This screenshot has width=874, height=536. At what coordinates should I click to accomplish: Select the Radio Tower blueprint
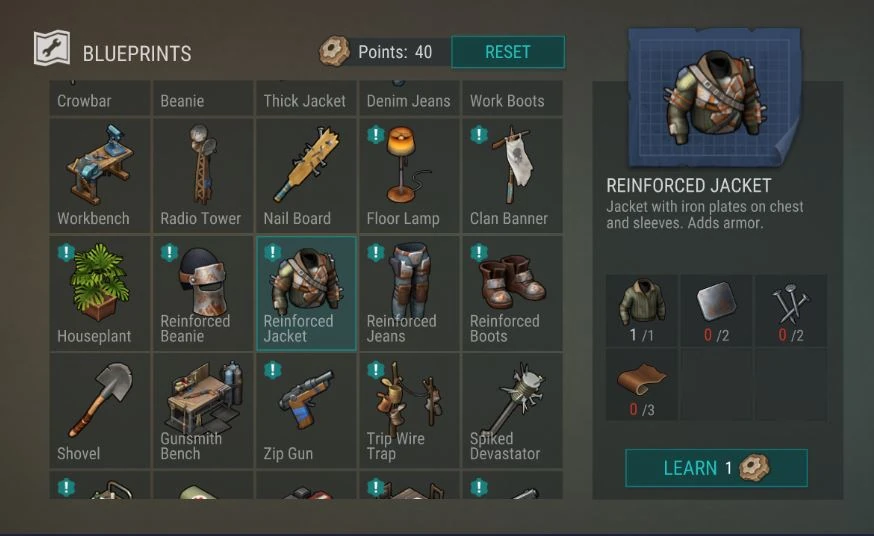pyautogui.click(x=203, y=176)
